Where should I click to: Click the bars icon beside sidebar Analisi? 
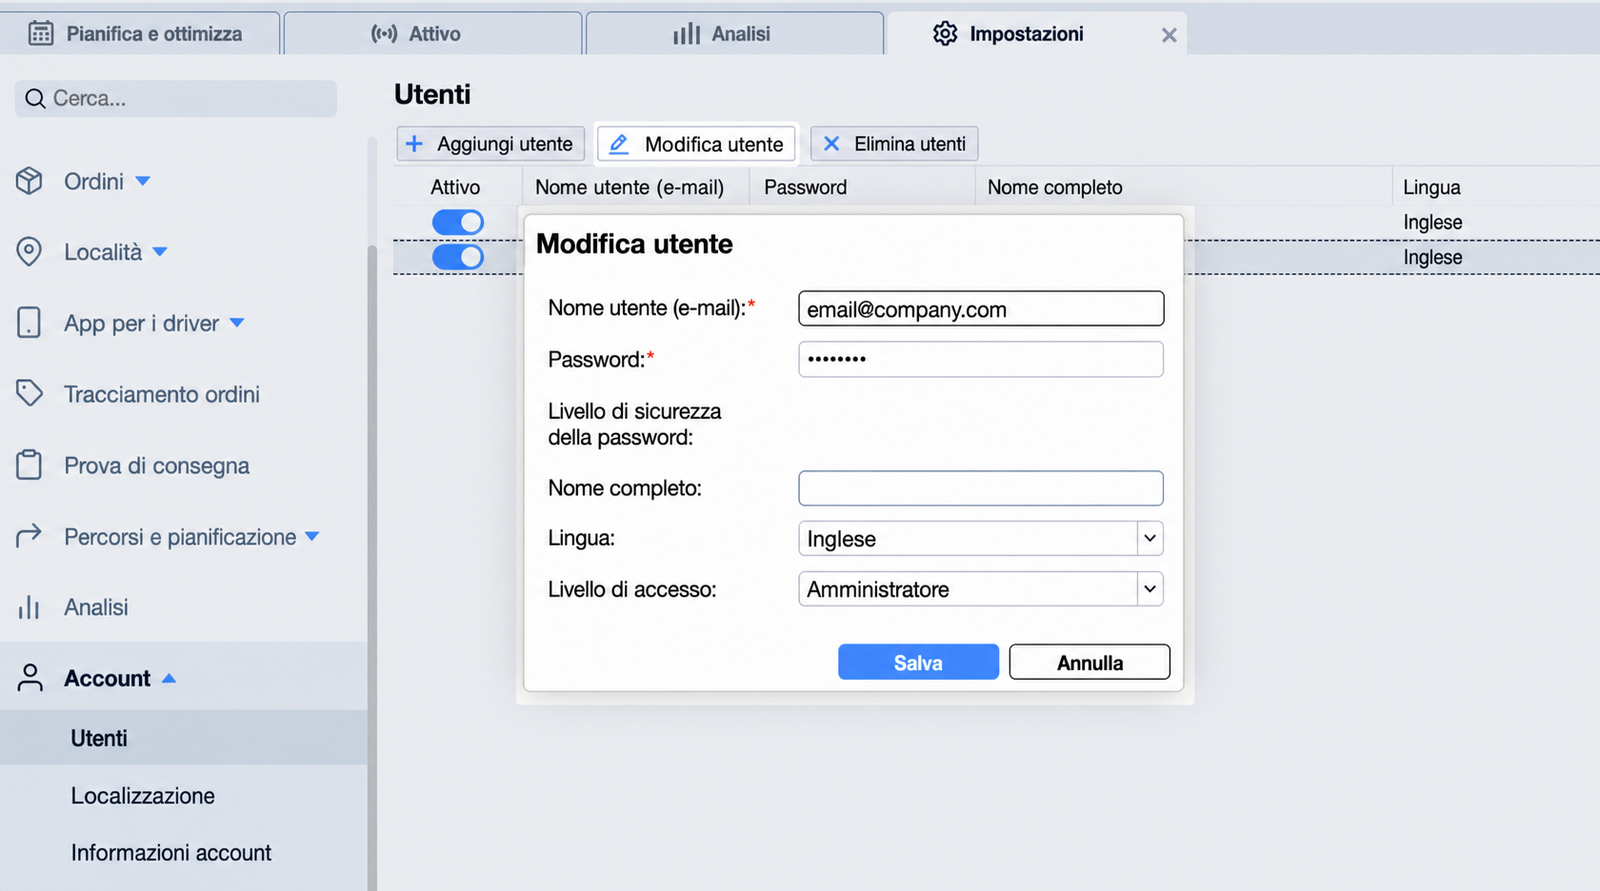point(29,607)
